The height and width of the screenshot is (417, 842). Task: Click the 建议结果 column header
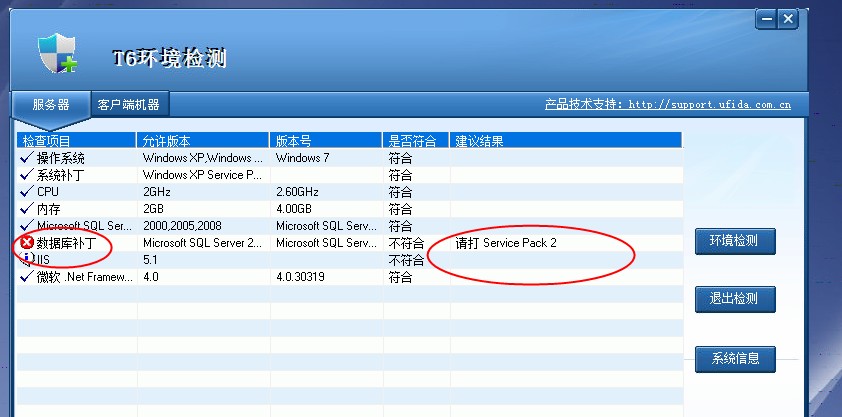point(566,141)
